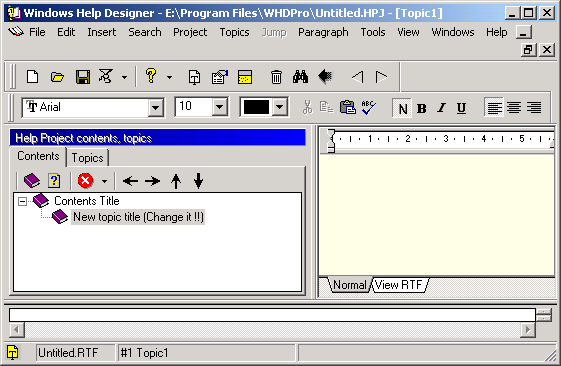561x366 pixels.
Task: Open the dropdown next to red delete icon
Action: (104, 181)
